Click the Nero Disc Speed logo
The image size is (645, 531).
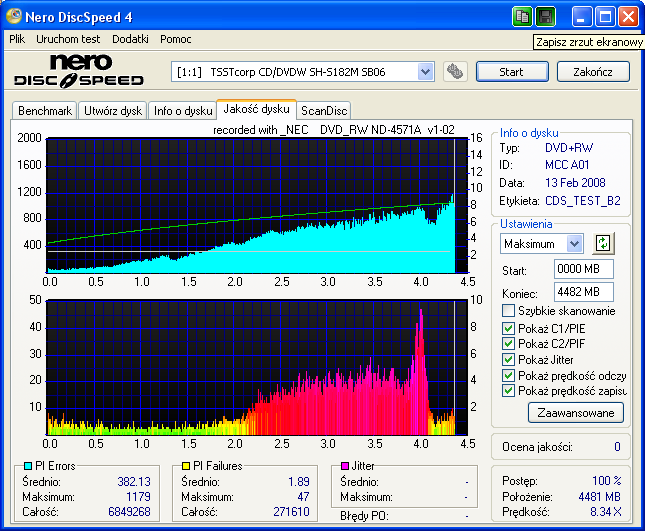point(79,71)
